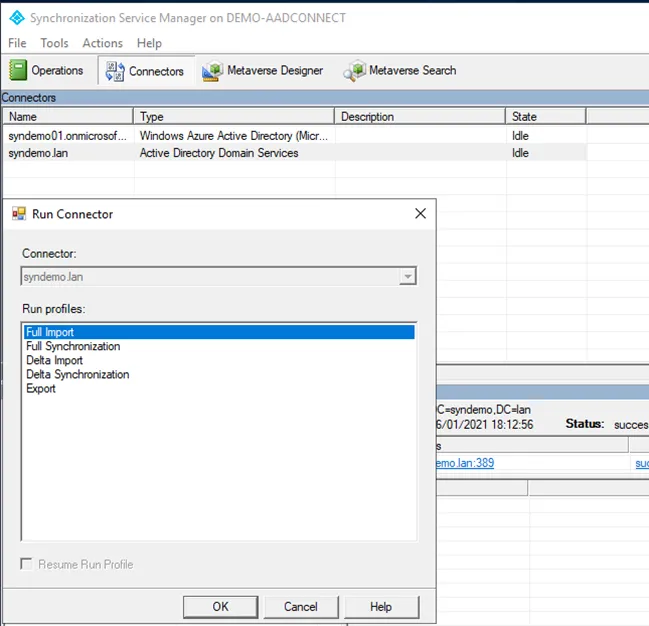Open the File menu
The height and width of the screenshot is (626, 649).
pyautogui.click(x=17, y=43)
